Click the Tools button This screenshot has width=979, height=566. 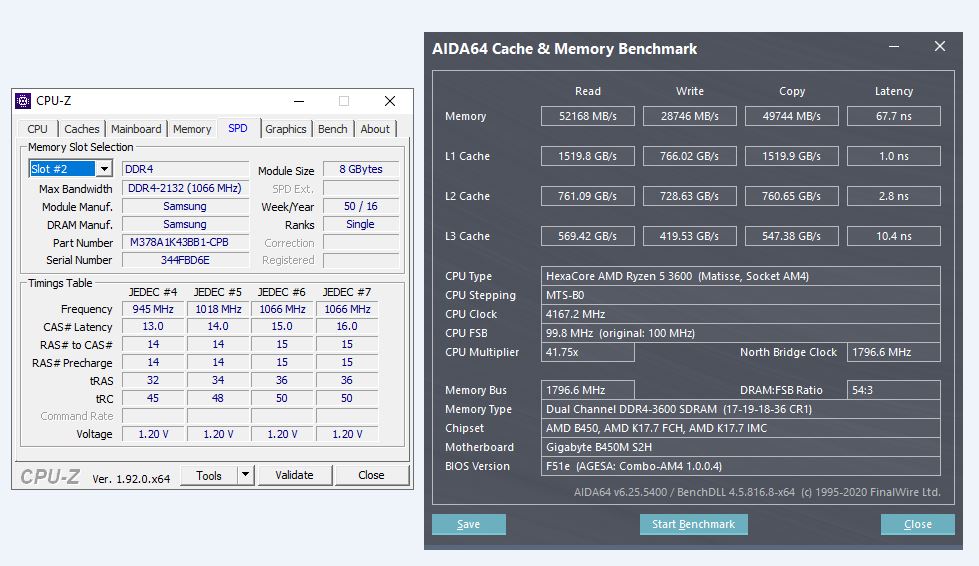209,475
